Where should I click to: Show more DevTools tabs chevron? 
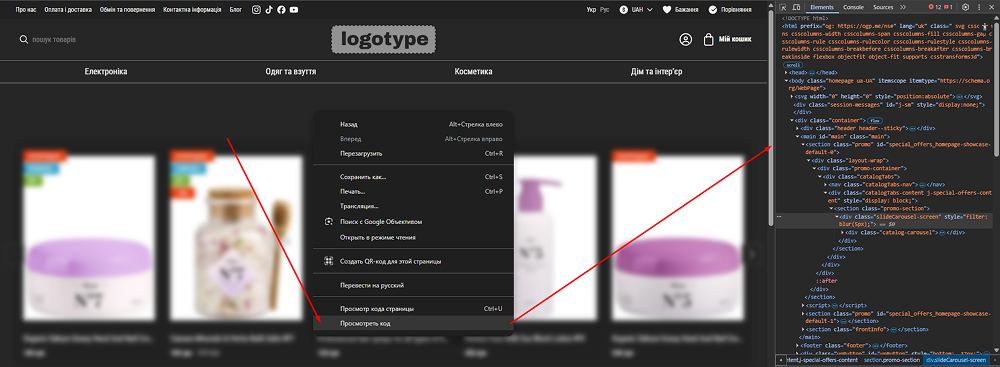(902, 7)
